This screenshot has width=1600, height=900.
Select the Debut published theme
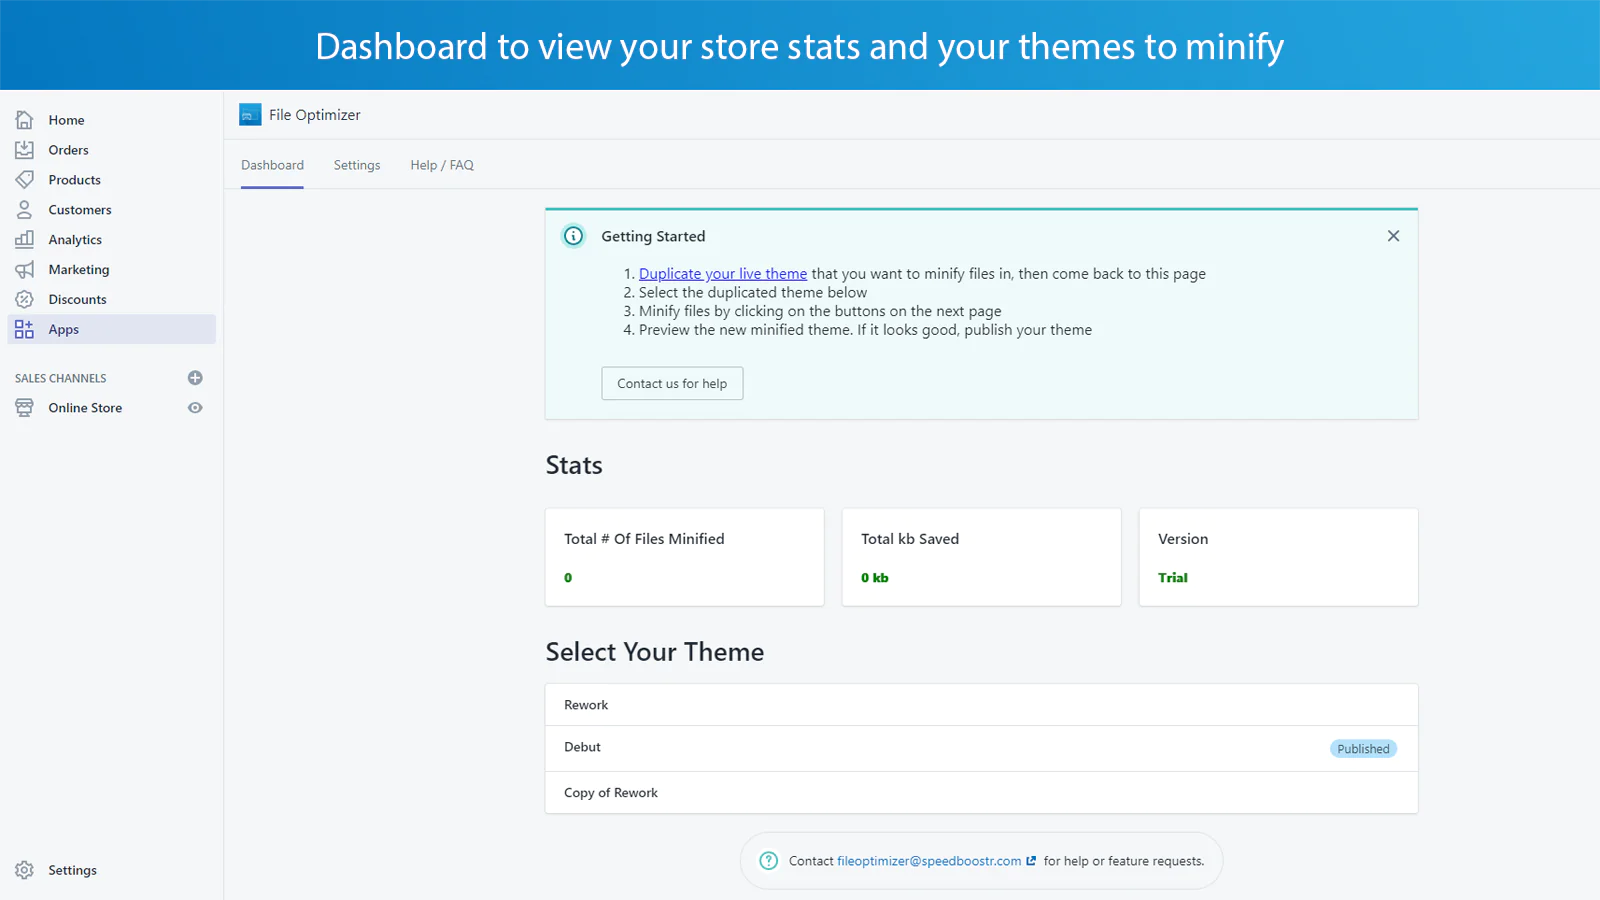582,747
